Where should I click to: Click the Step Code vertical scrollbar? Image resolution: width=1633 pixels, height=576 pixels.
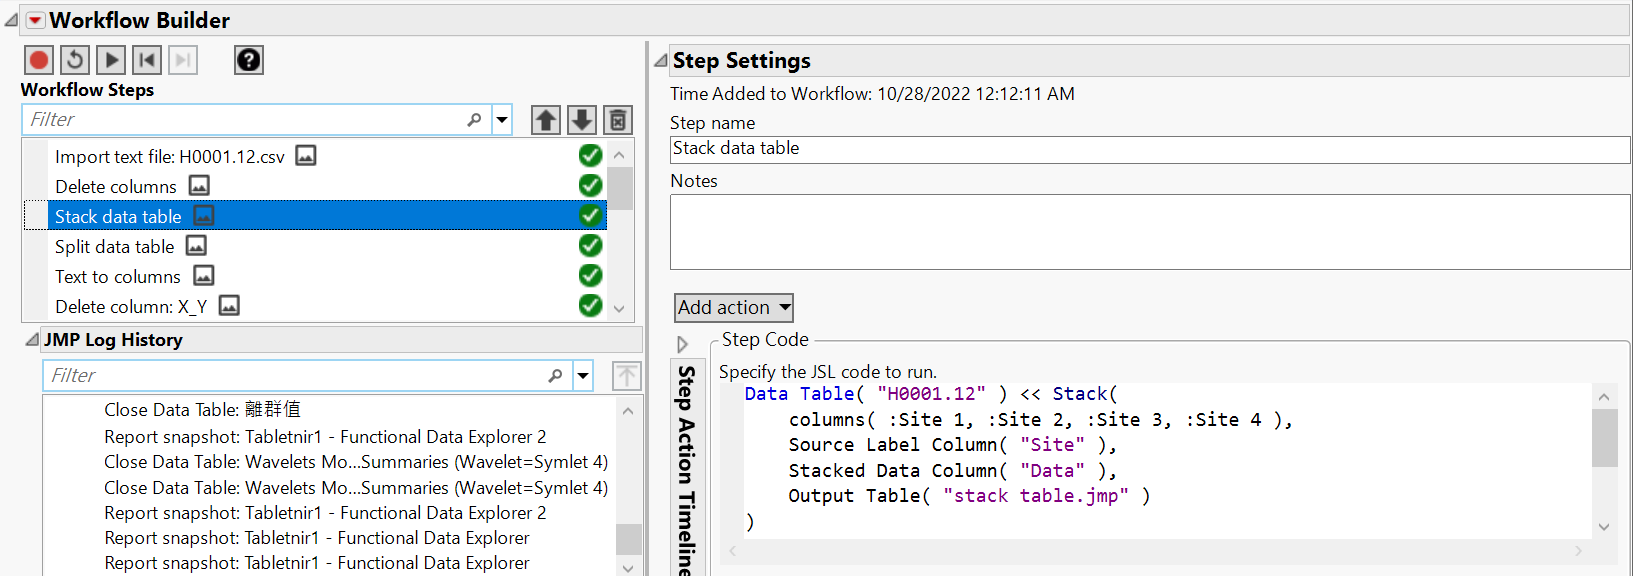point(1604,440)
